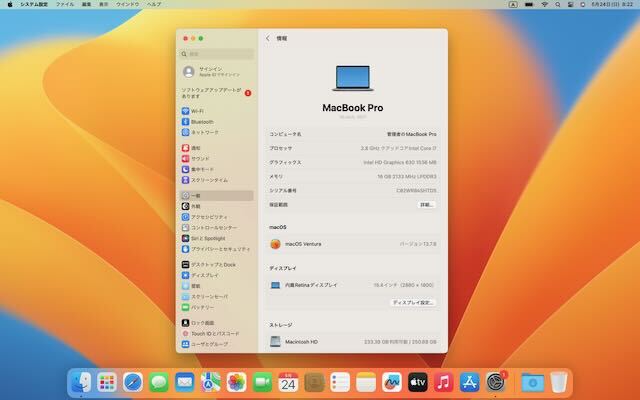
Task: Open コントロールセンター settings
Action: point(217,227)
